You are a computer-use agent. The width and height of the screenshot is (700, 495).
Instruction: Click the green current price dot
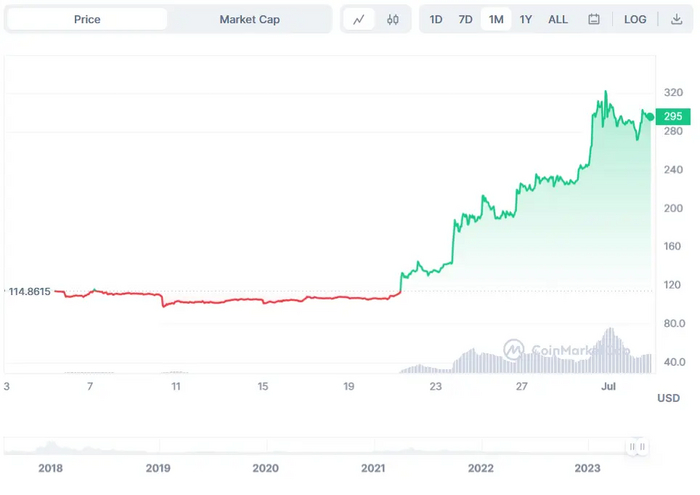point(650,117)
